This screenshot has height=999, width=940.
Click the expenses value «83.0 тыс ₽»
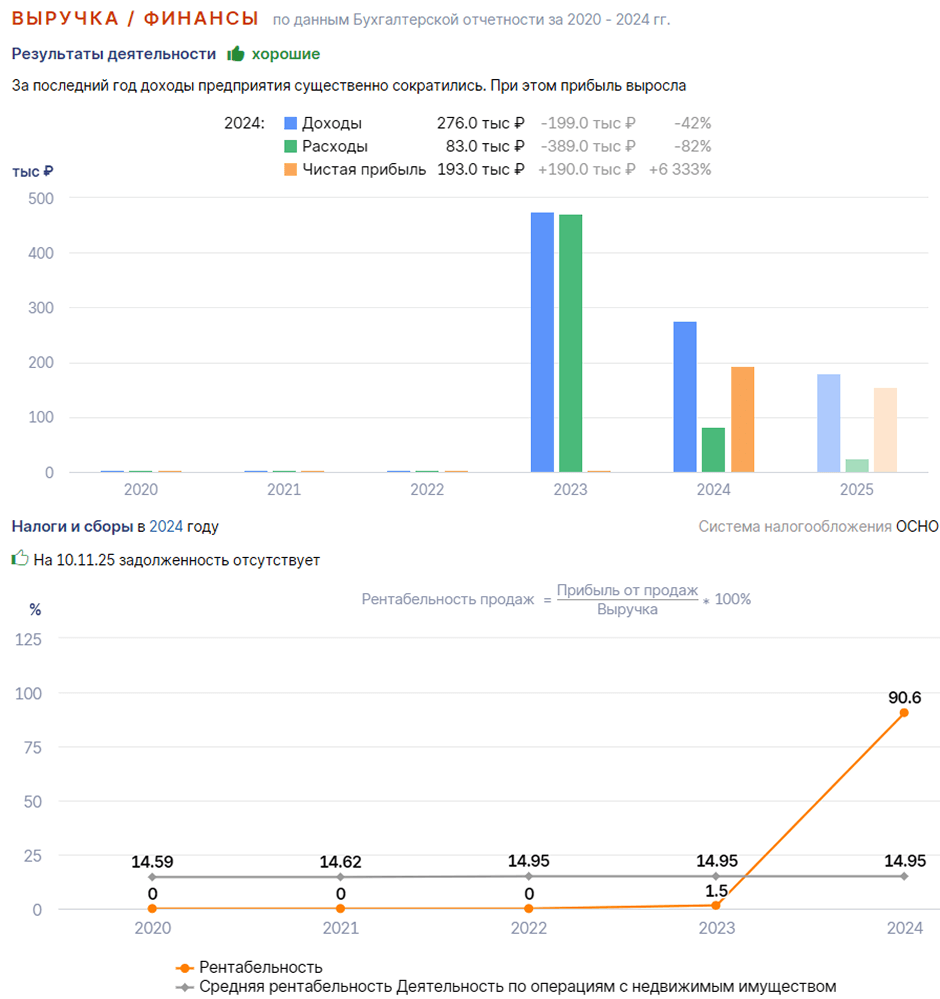485,147
